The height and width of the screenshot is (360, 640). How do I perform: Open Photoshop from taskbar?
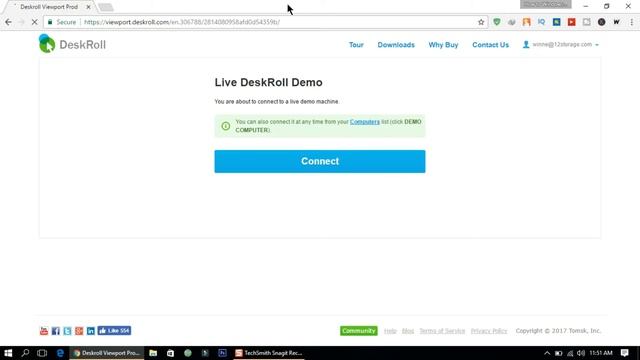[x=222, y=353]
